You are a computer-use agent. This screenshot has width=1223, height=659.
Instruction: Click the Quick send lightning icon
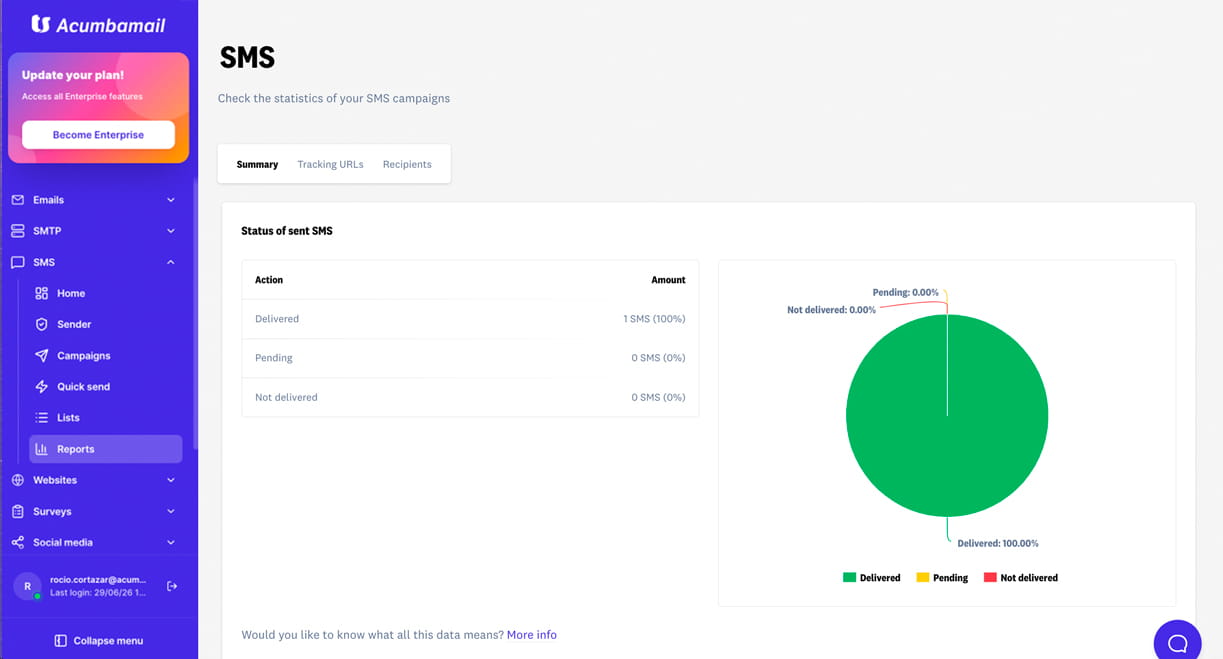[x=41, y=386]
